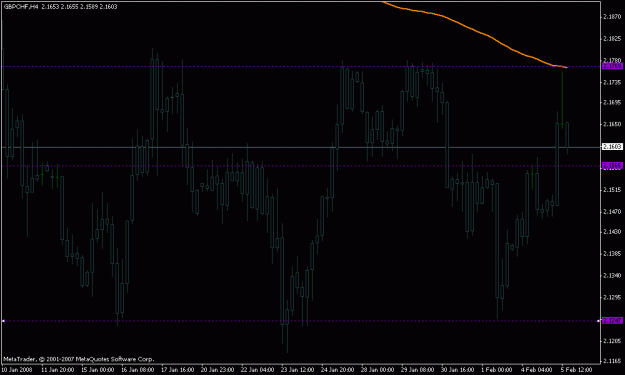Click the 17 Jan 16:00 time label
This screenshot has width=625, height=375.
click(x=177, y=370)
